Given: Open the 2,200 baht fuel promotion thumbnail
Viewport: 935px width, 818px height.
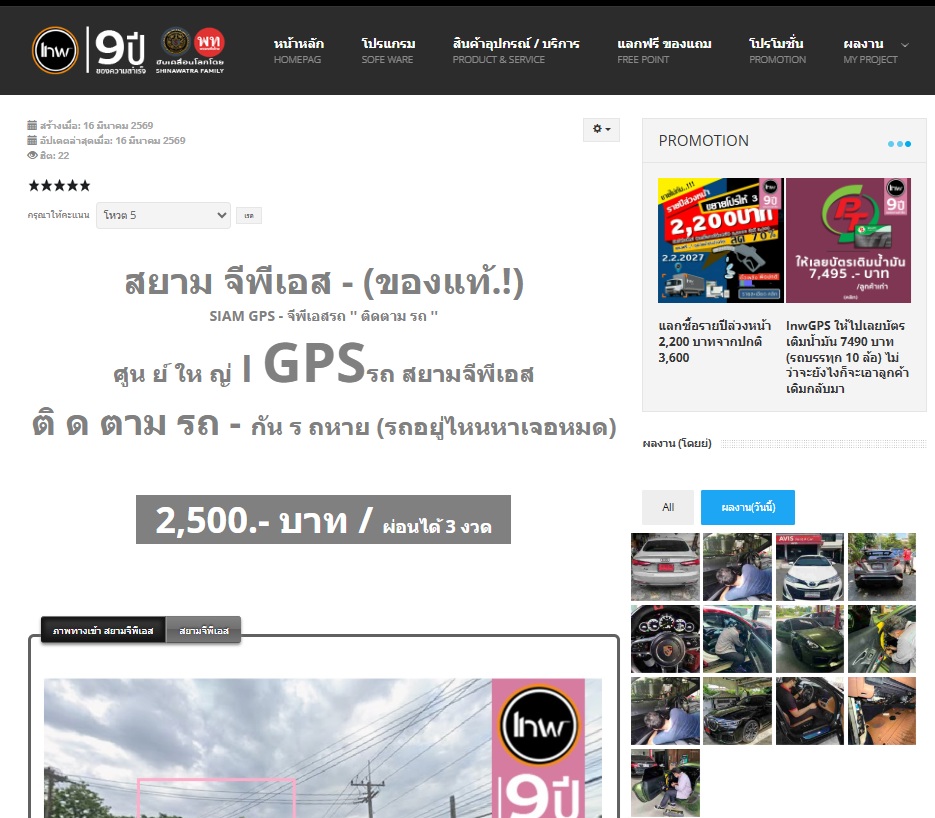Looking at the screenshot, I should tap(720, 240).
